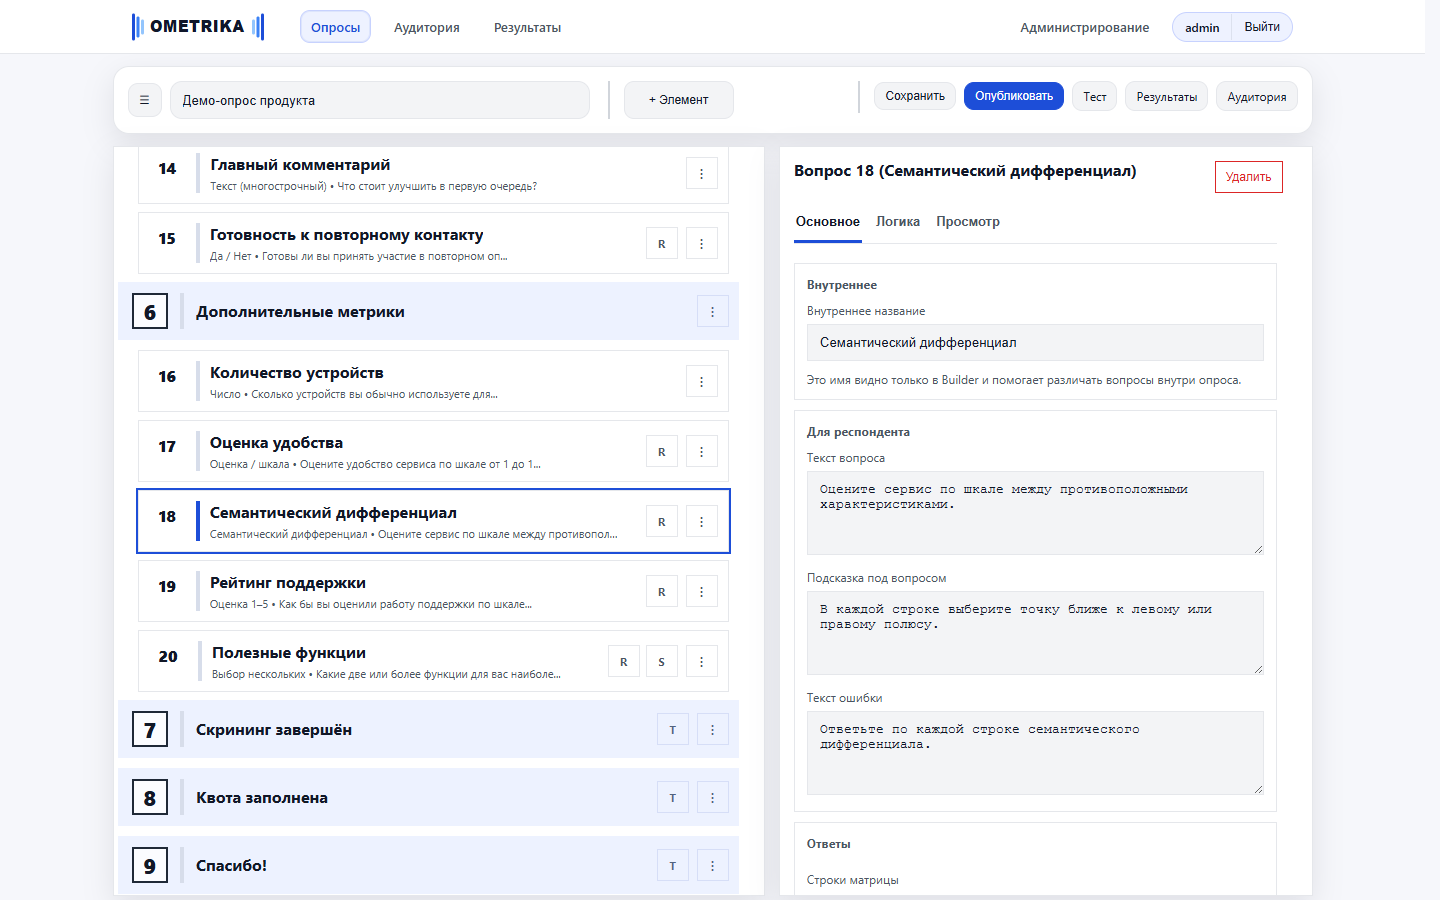This screenshot has width=1440, height=900.
Task: Click the R badge on Полезные функции
Action: (x=624, y=662)
